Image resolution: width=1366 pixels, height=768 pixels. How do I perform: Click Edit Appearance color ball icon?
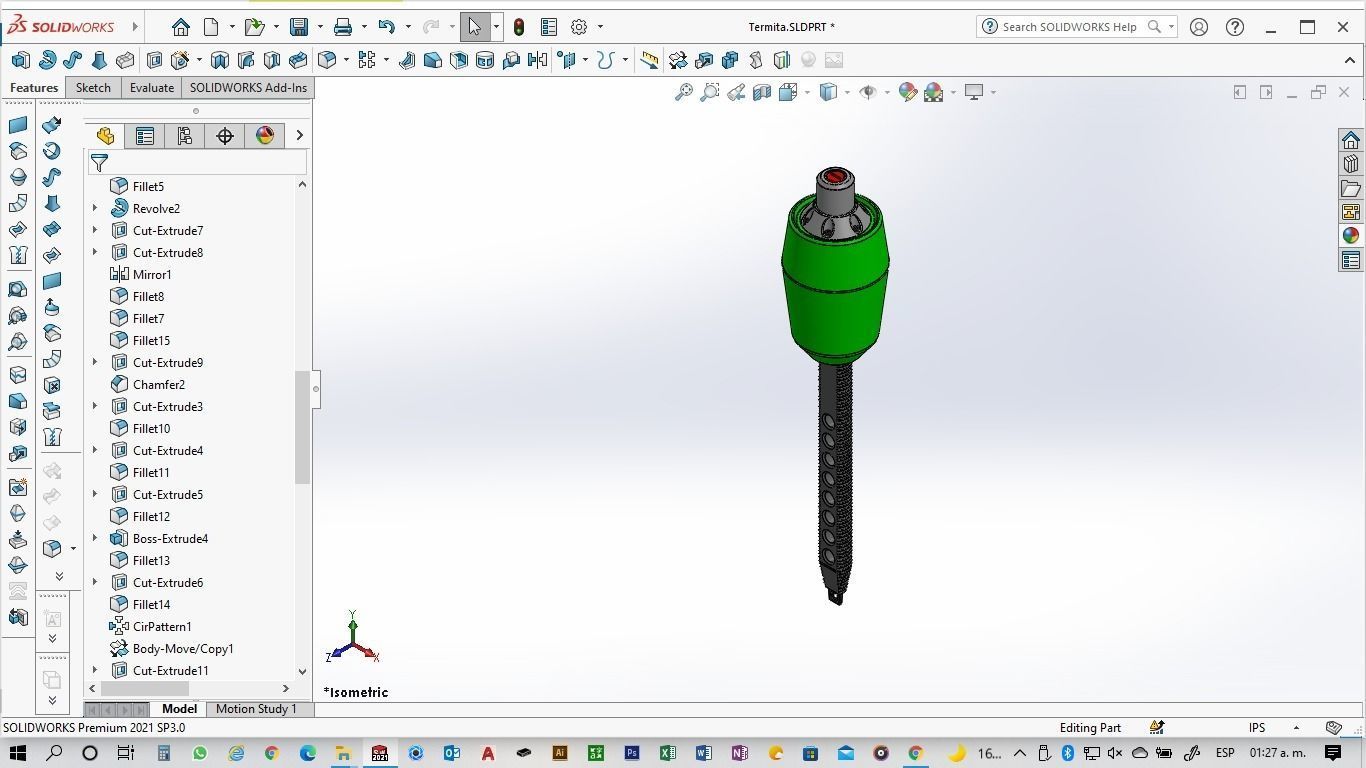tap(908, 92)
